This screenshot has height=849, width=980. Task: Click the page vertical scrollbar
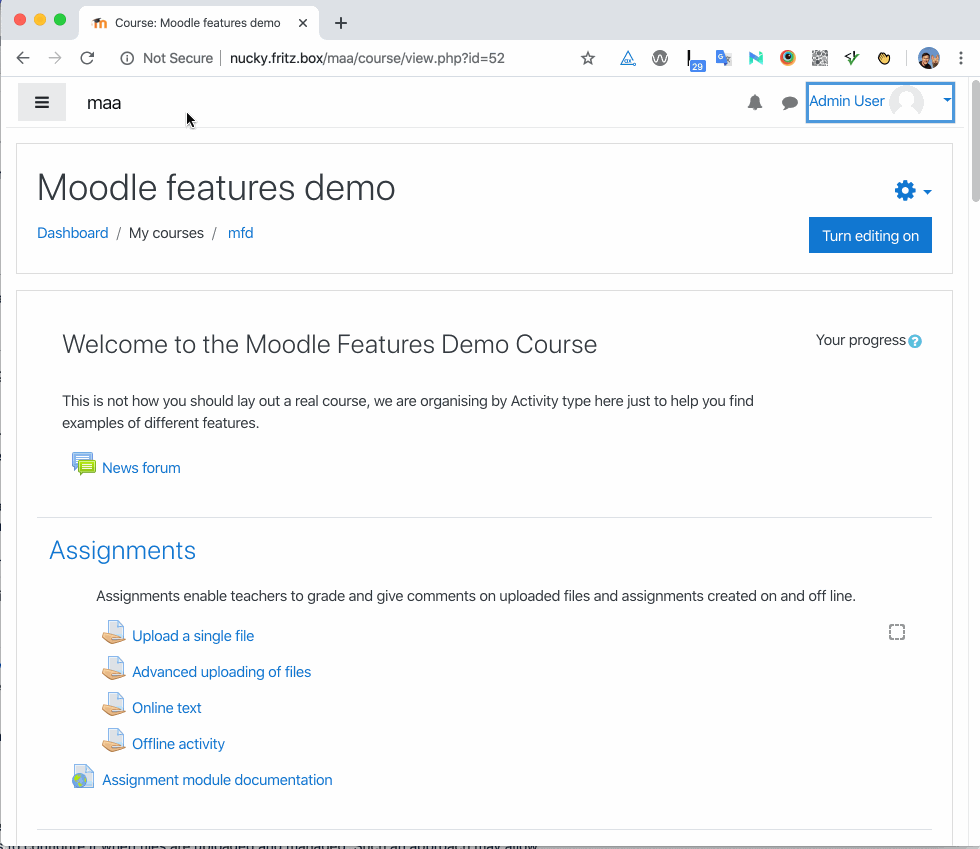tap(975, 141)
